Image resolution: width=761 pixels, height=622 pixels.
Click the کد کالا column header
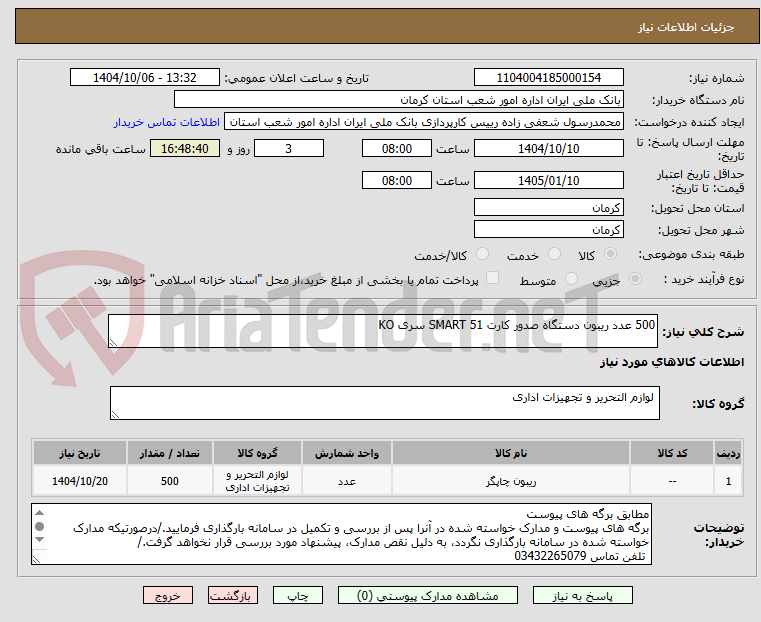pyautogui.click(x=672, y=453)
